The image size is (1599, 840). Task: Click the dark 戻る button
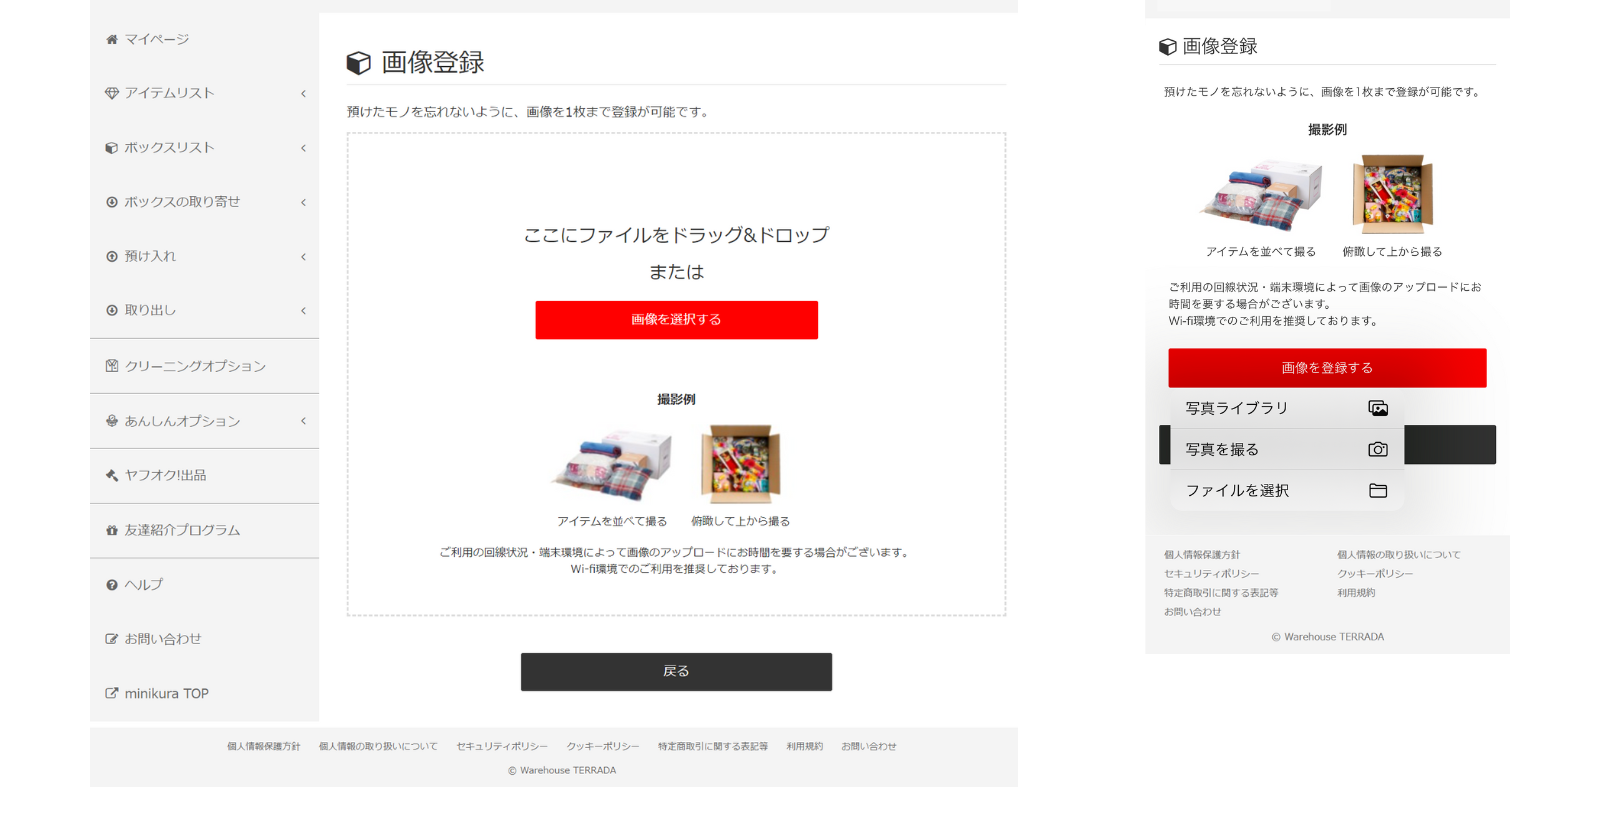676,672
